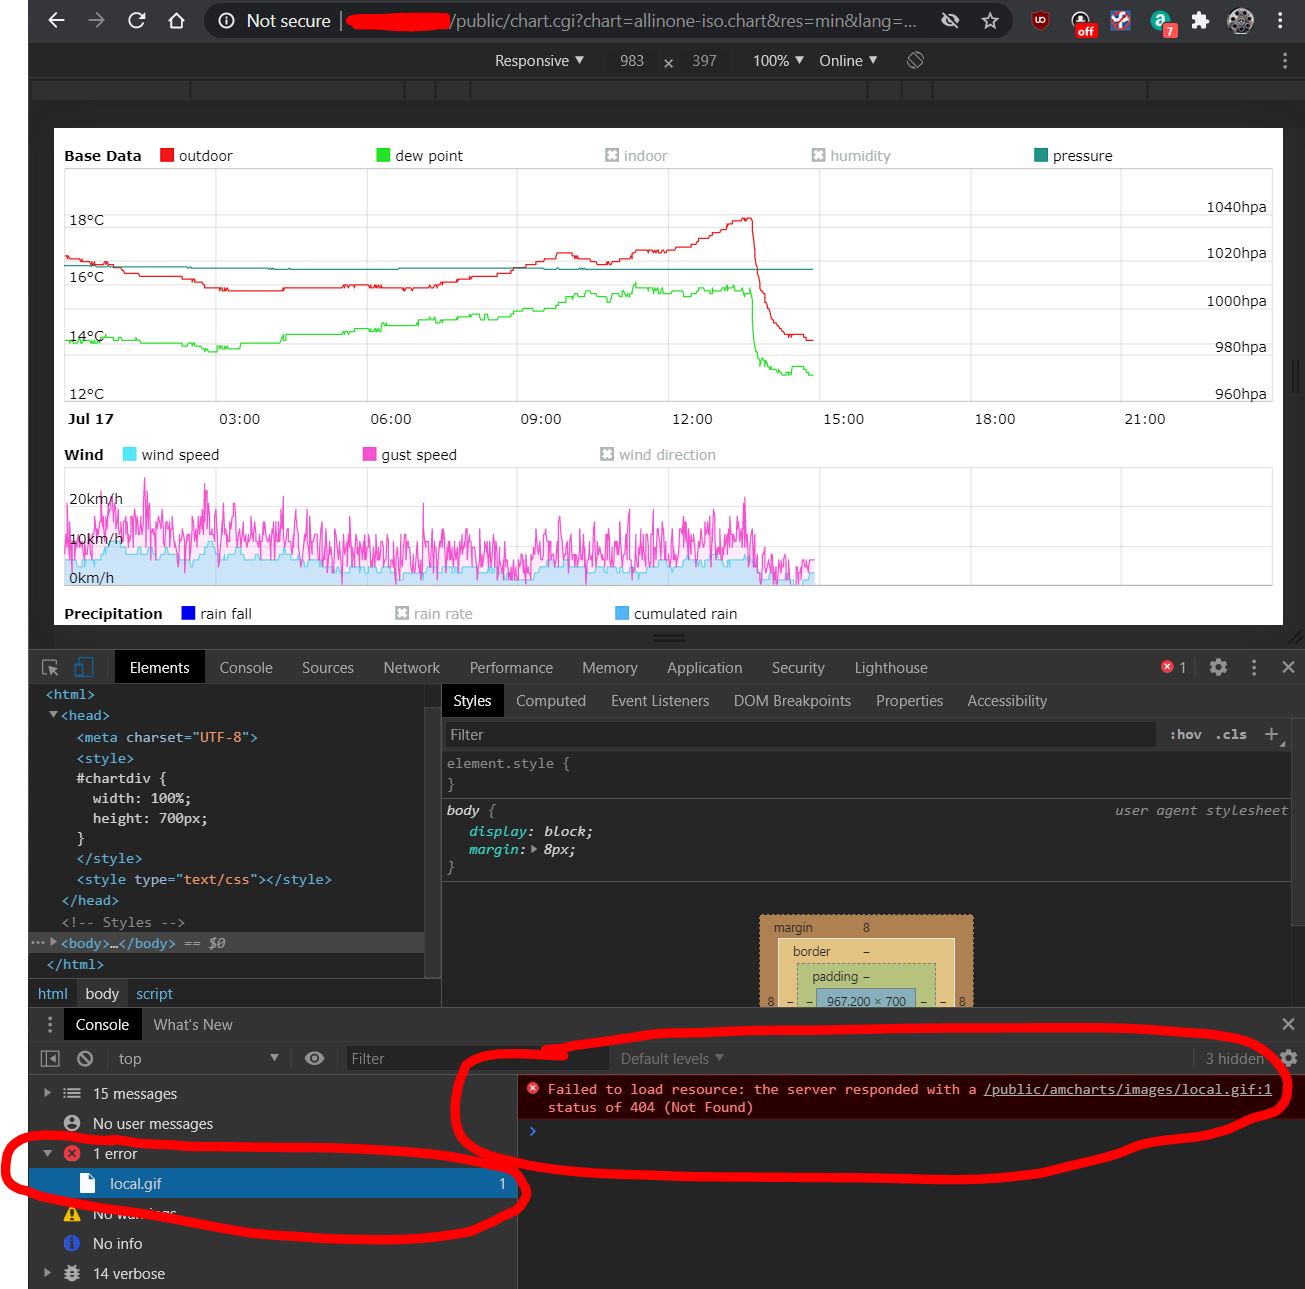Click the red outdoor legend swatch
Screen dimensions: 1305x1289
pos(167,155)
